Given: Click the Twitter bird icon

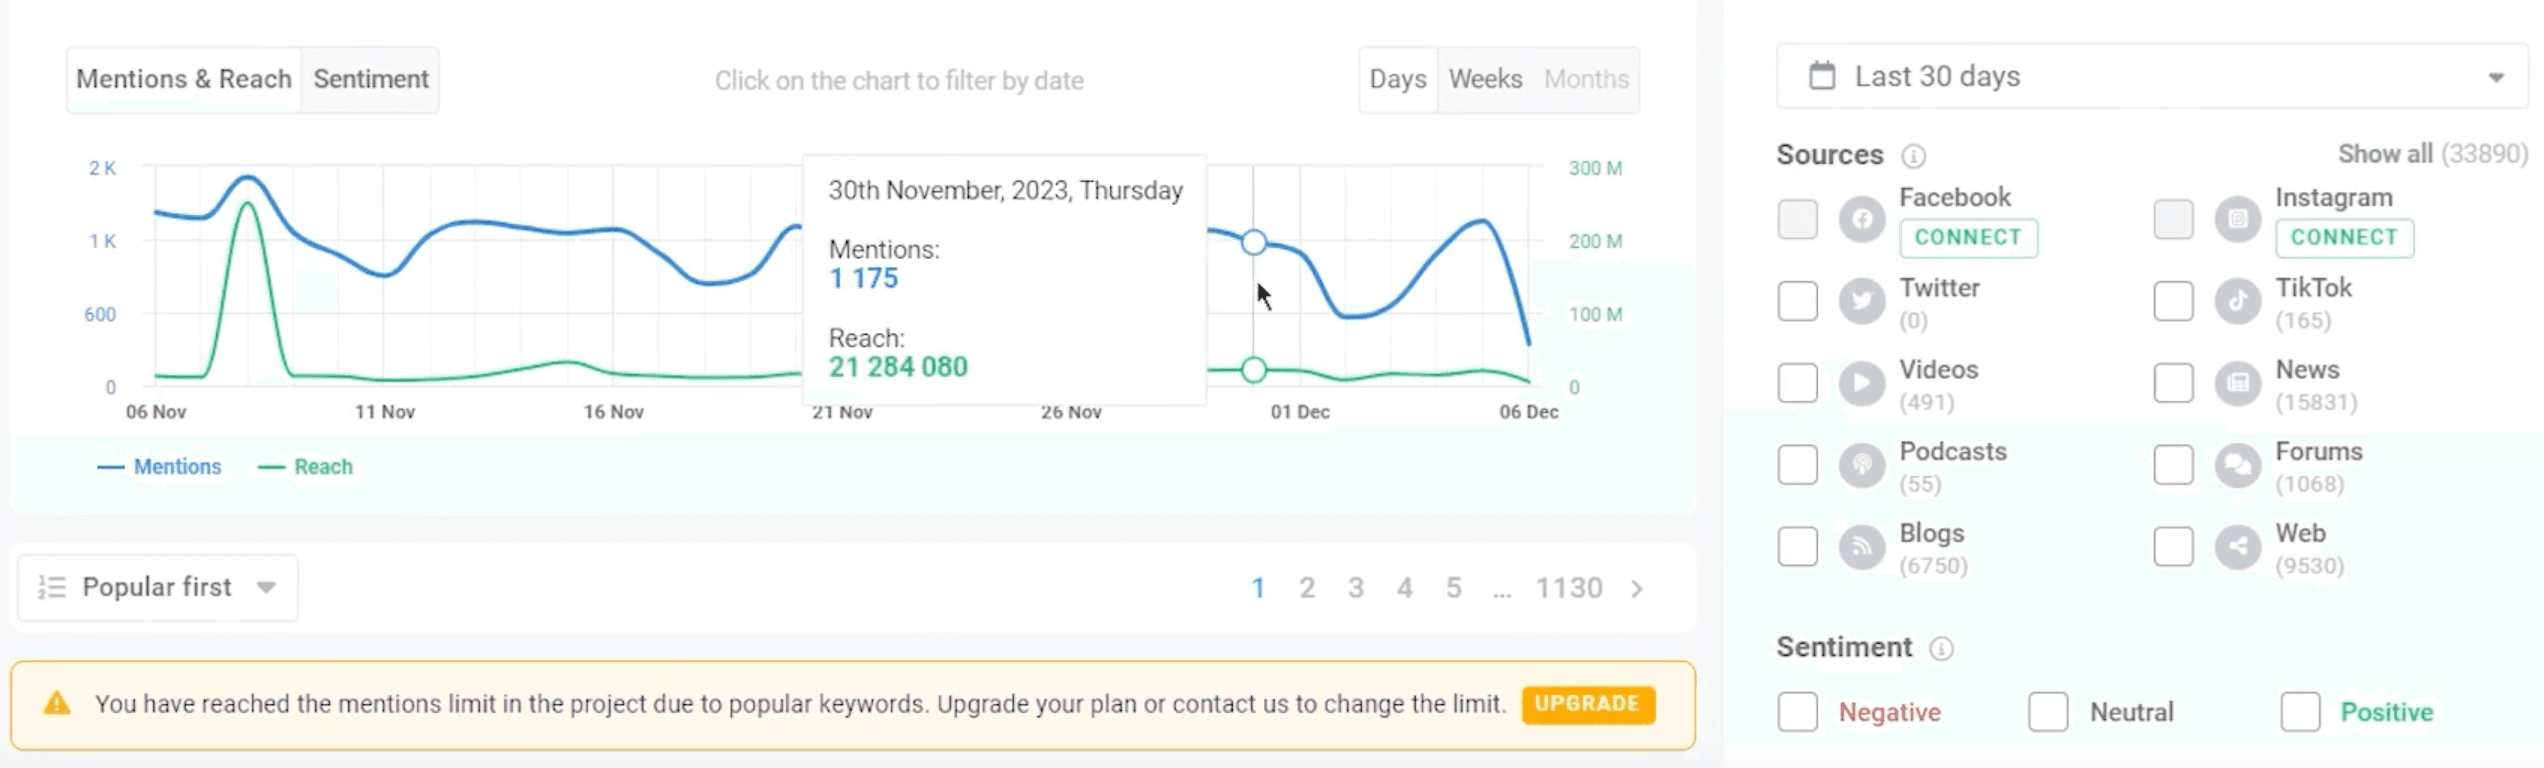Looking at the screenshot, I should [x=1862, y=301].
